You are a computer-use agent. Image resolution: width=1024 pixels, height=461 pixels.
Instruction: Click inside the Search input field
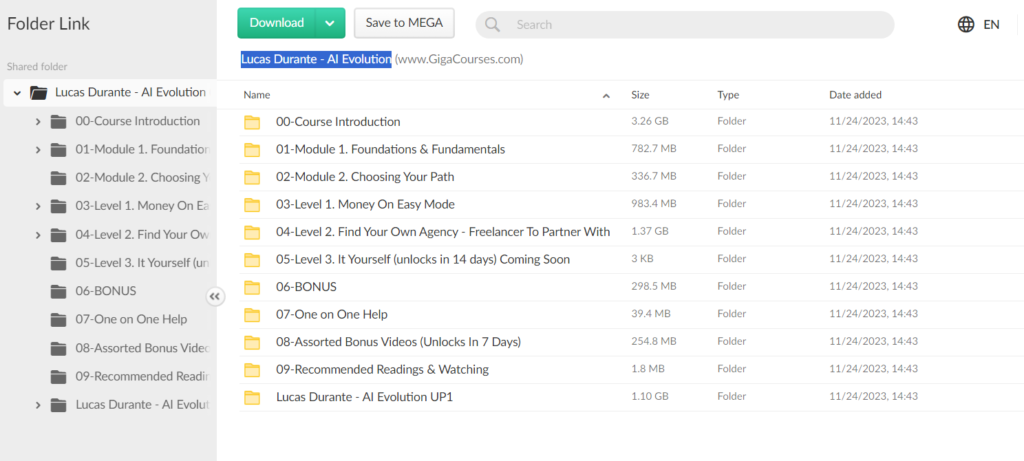click(x=690, y=25)
